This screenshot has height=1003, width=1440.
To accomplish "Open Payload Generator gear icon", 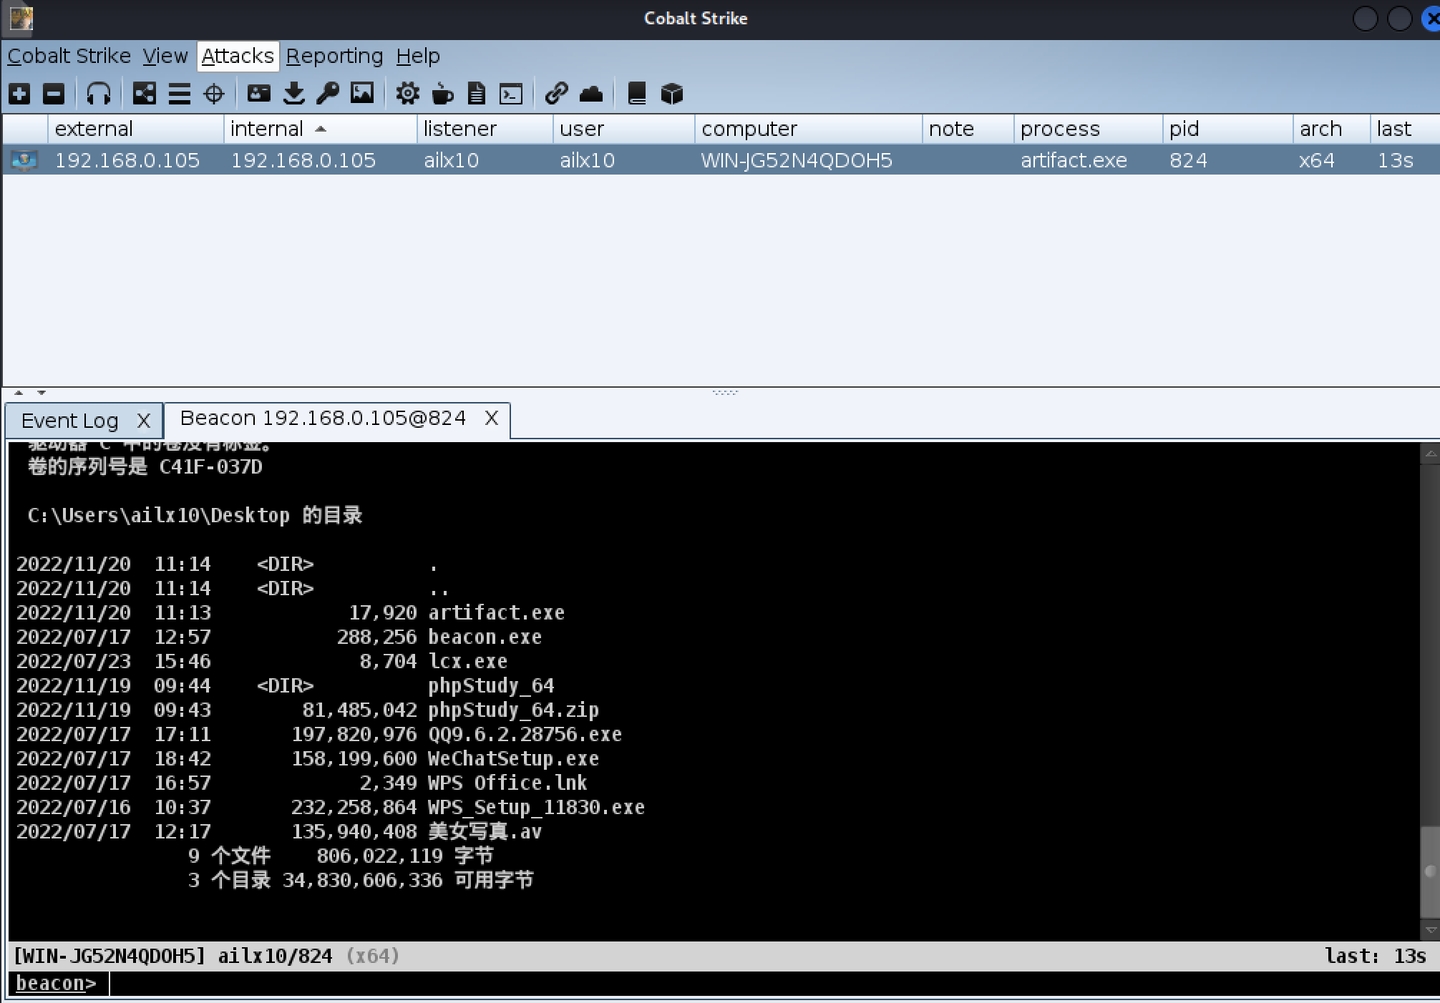I will click(407, 93).
